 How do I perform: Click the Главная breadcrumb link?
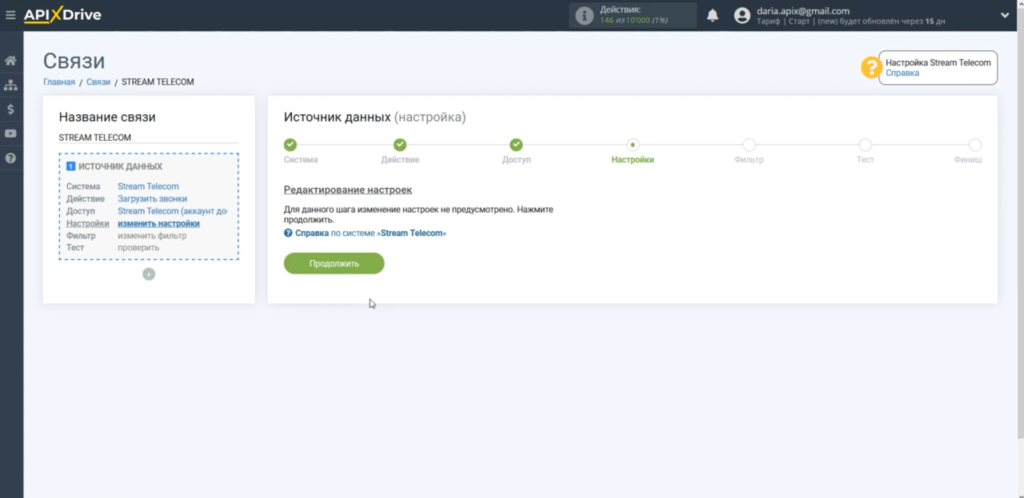click(59, 82)
